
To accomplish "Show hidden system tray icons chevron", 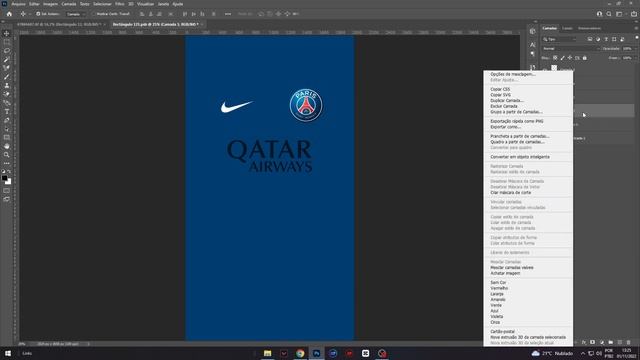I will pyautogui.click(x=583, y=353).
